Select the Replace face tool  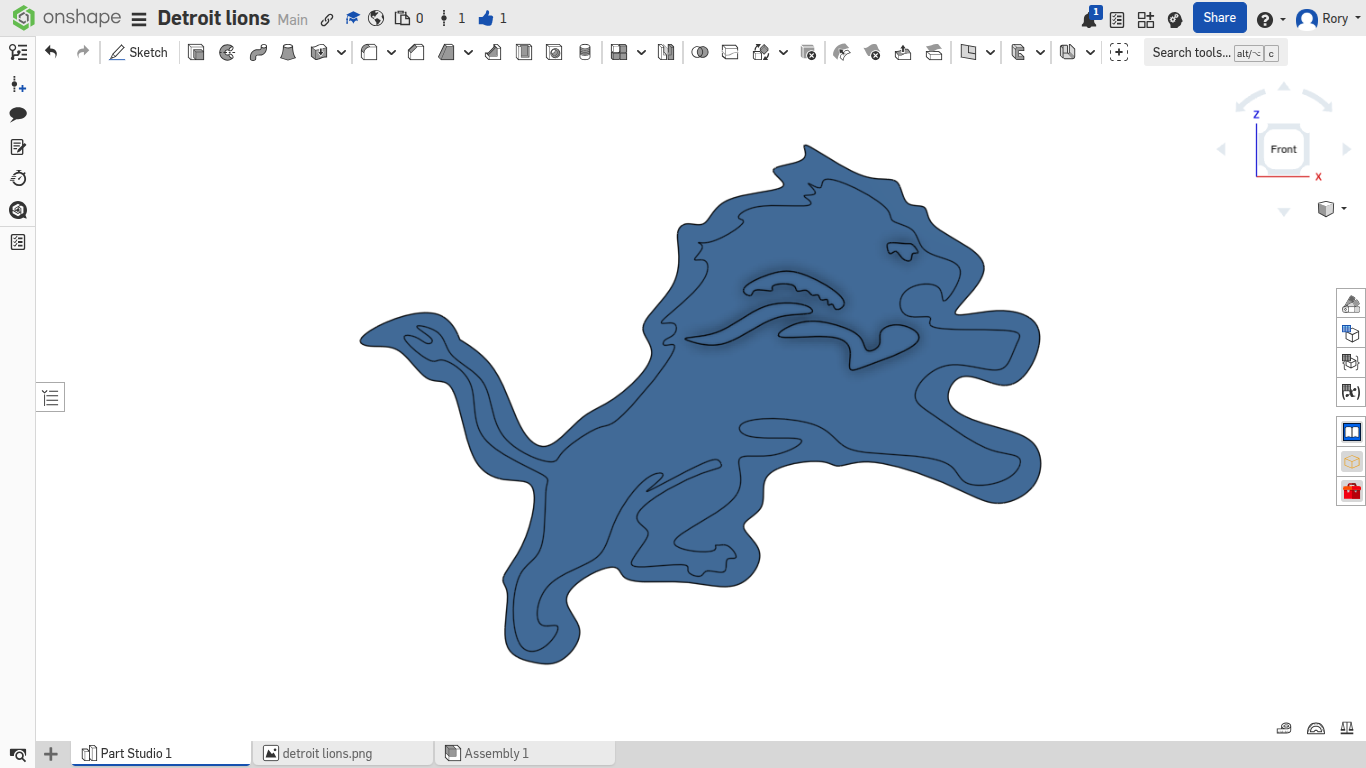click(x=934, y=52)
